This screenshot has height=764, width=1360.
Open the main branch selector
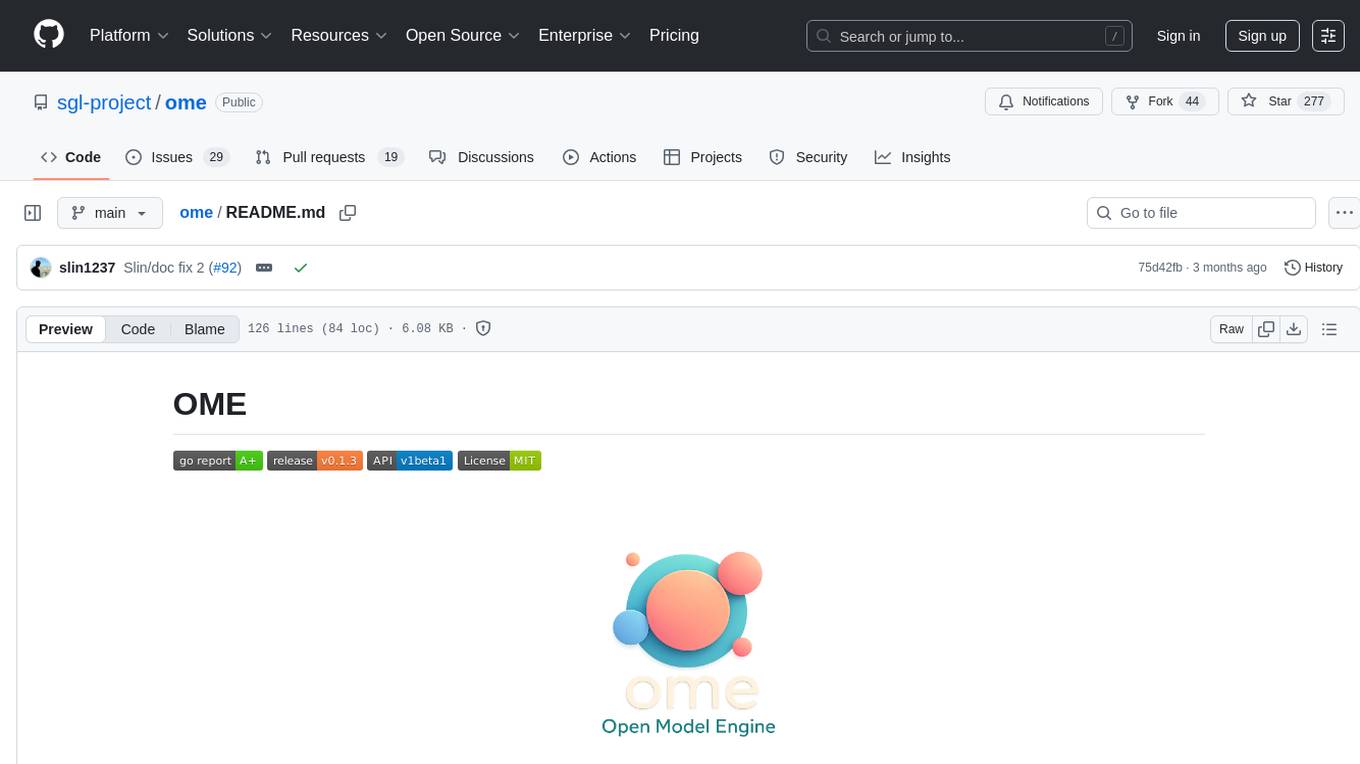pos(109,213)
